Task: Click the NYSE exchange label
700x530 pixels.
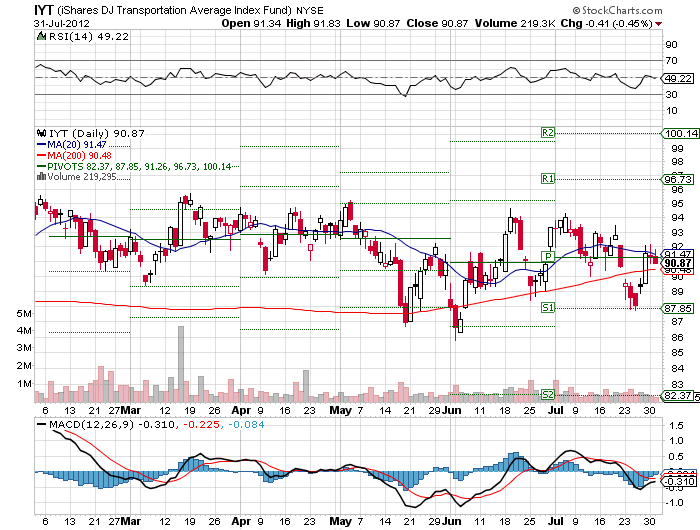Action: pyautogui.click(x=310, y=10)
